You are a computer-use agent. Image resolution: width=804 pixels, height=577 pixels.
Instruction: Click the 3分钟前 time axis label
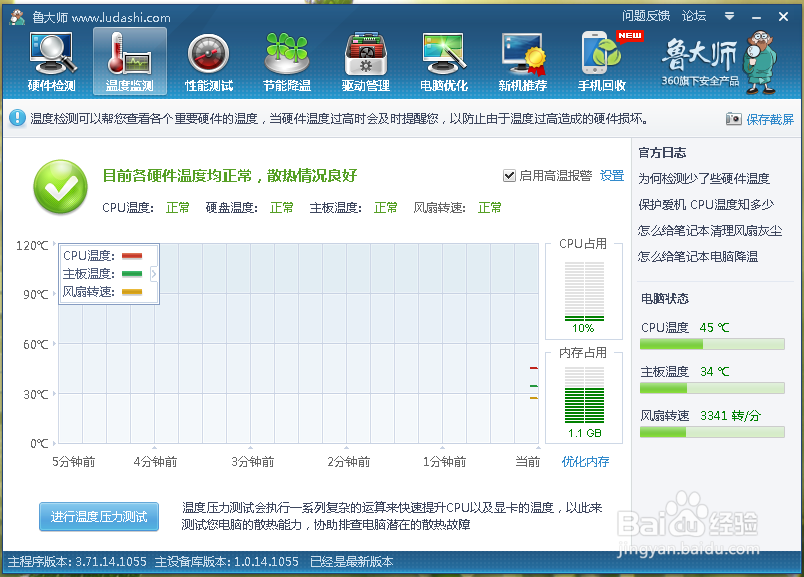pos(253,462)
